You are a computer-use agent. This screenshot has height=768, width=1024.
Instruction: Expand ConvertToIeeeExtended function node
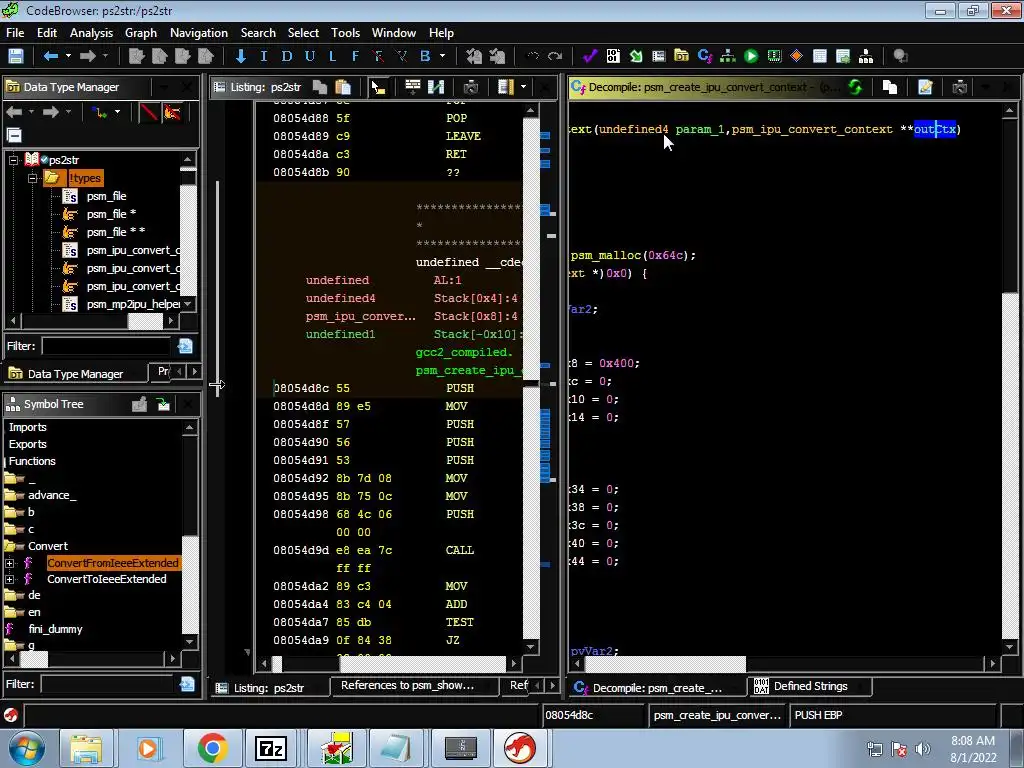pos(10,579)
